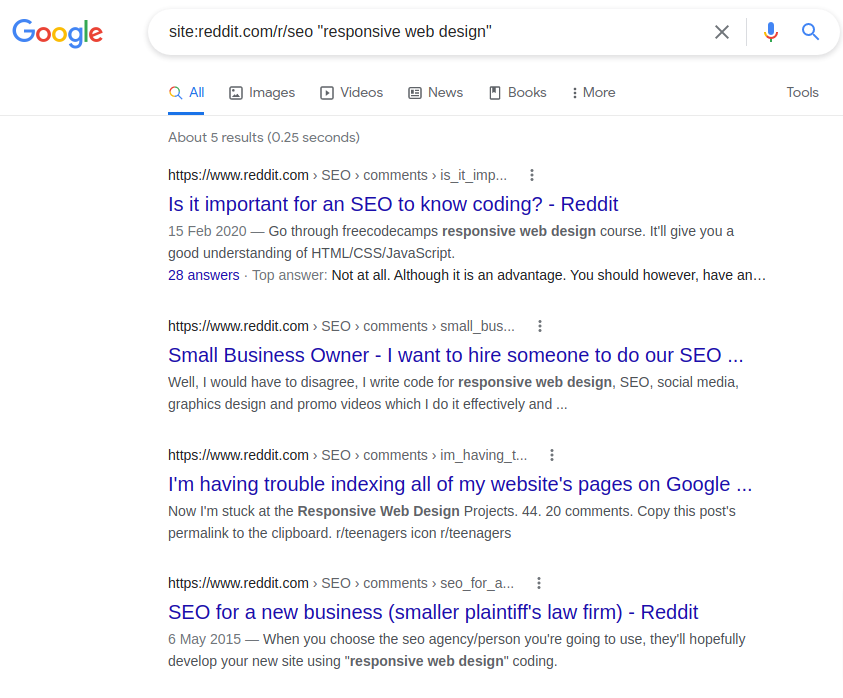The width and height of the screenshot is (843, 698).
Task: Select the Books tab
Action: [517, 92]
